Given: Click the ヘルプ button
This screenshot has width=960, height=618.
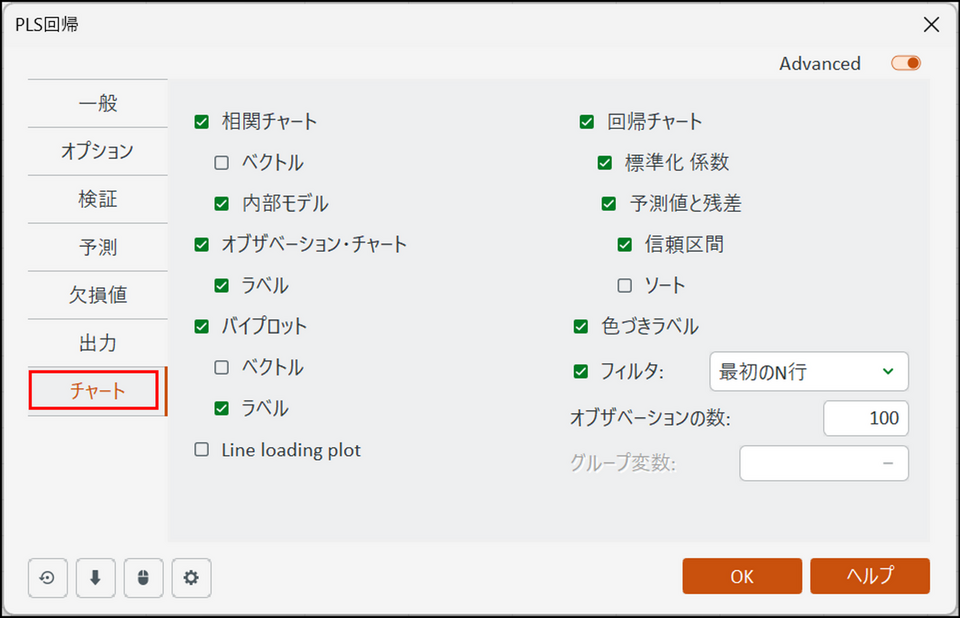Looking at the screenshot, I should pyautogui.click(x=870, y=576).
